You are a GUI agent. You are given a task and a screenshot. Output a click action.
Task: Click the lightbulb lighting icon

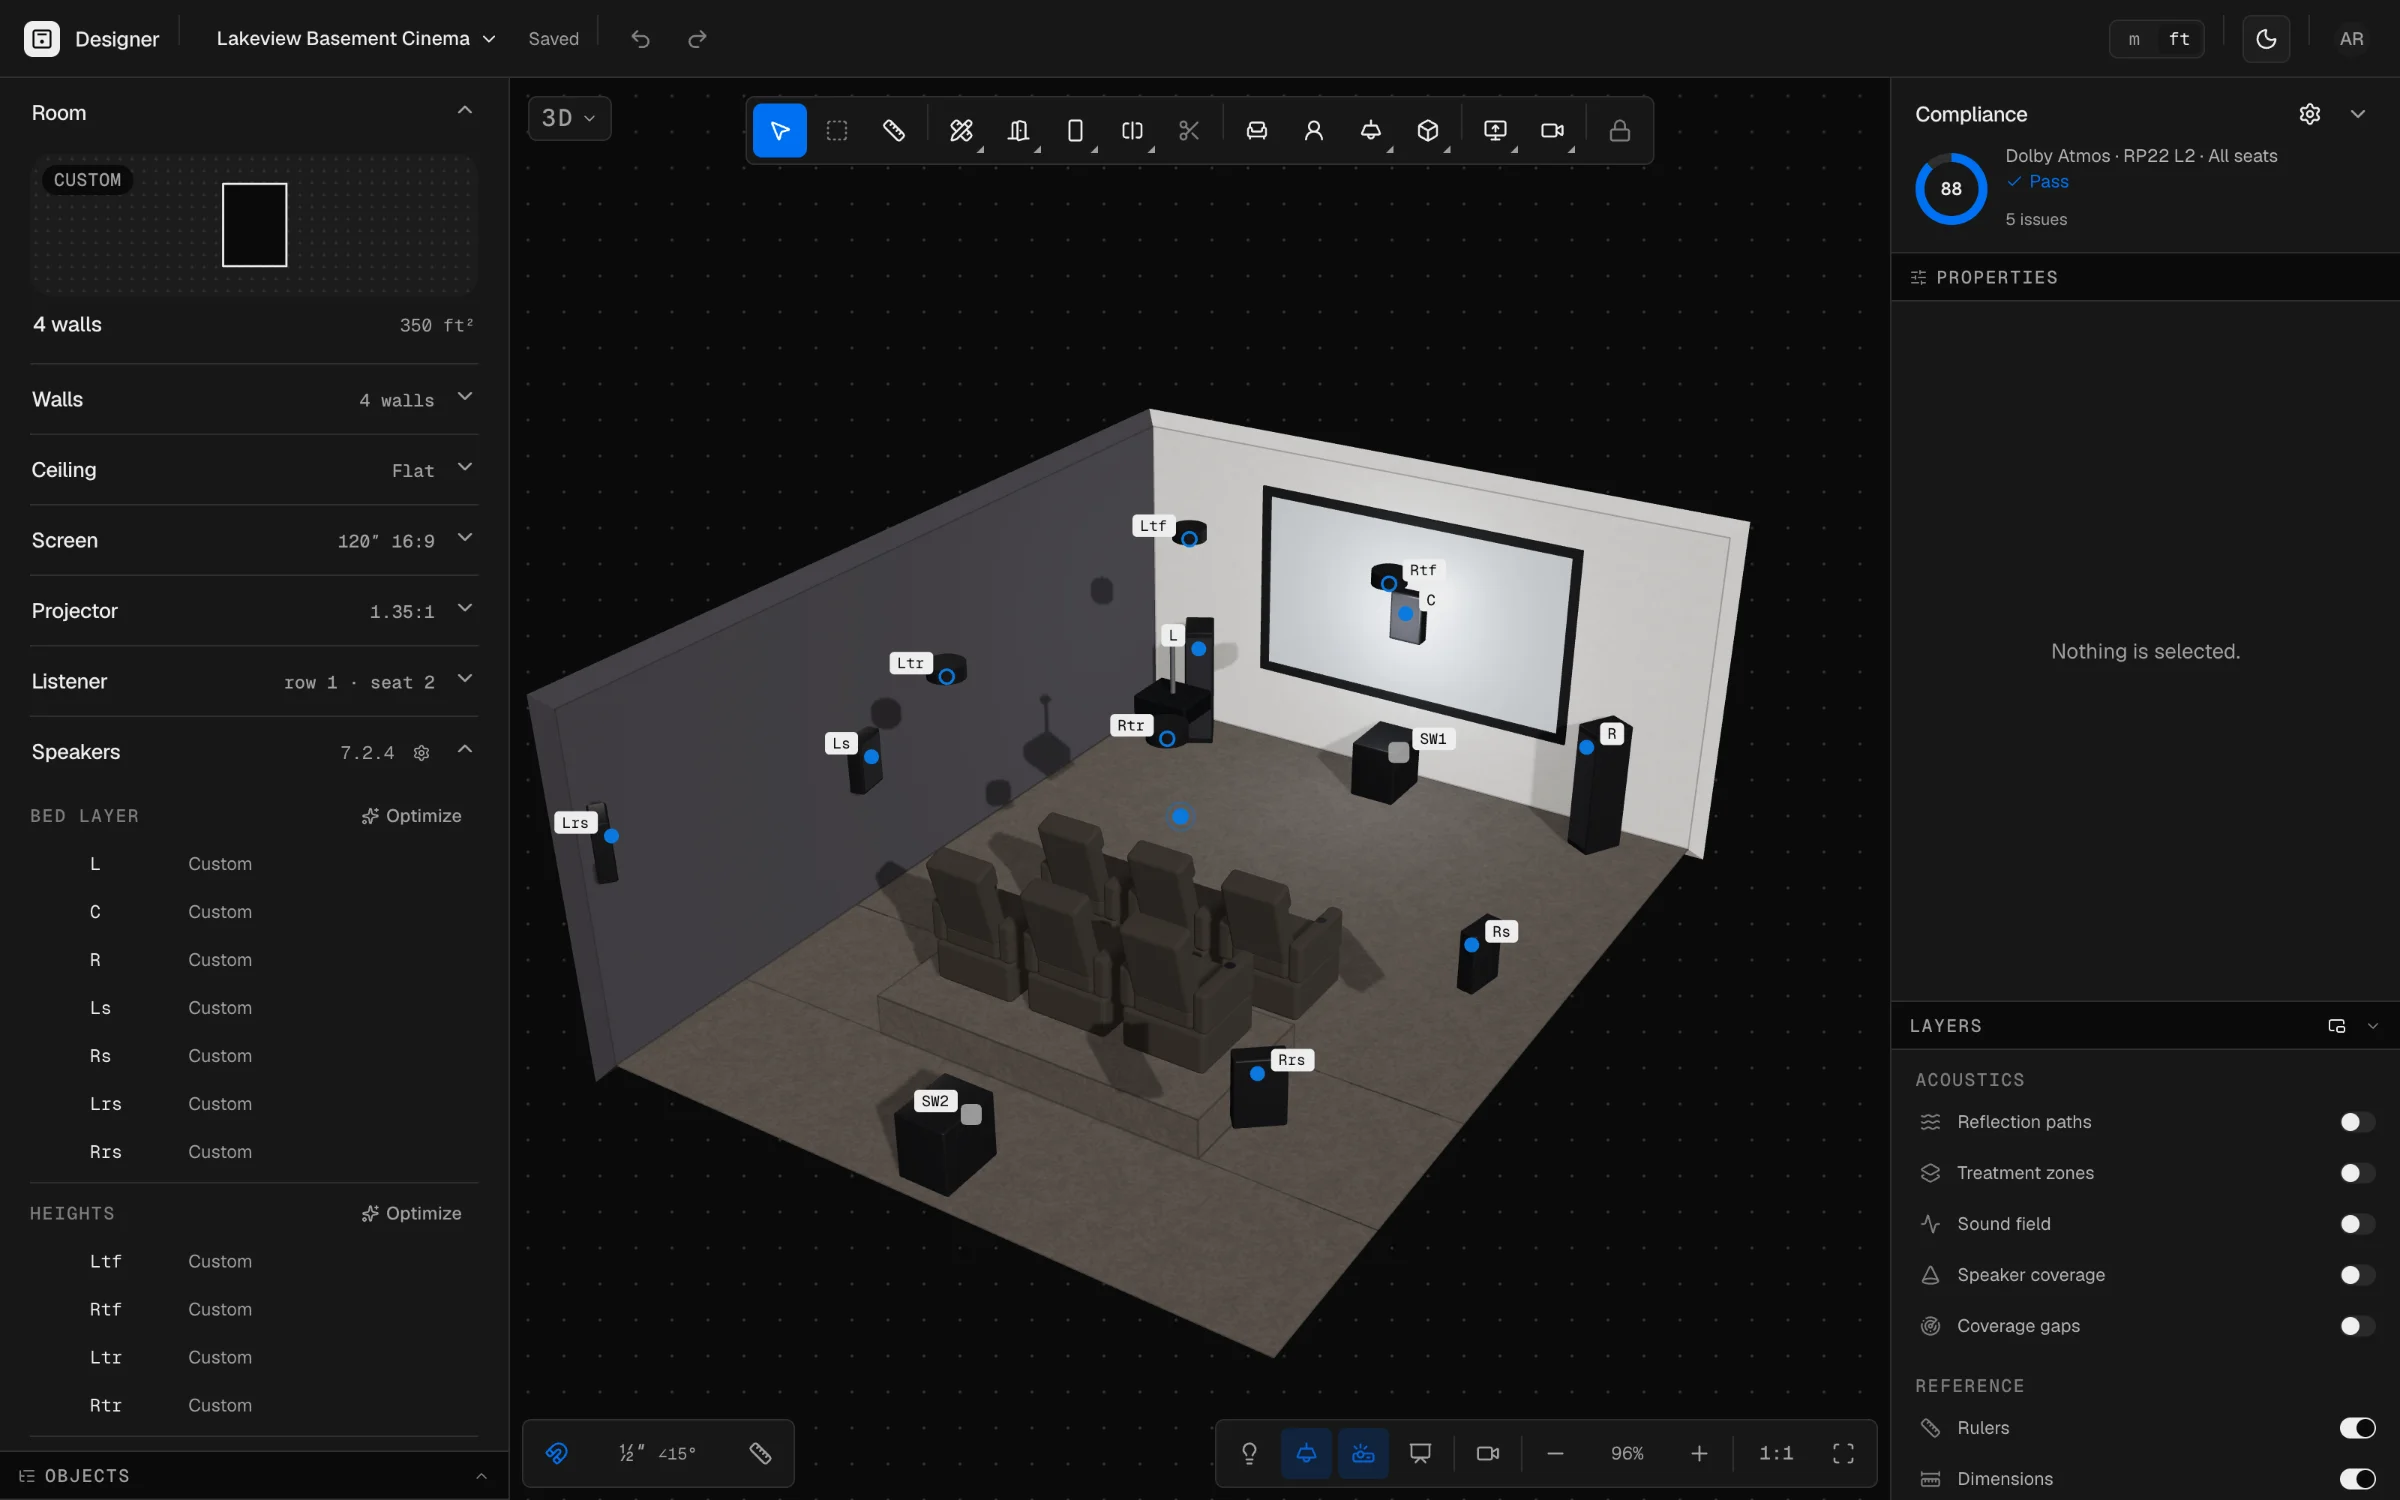tap(1249, 1453)
